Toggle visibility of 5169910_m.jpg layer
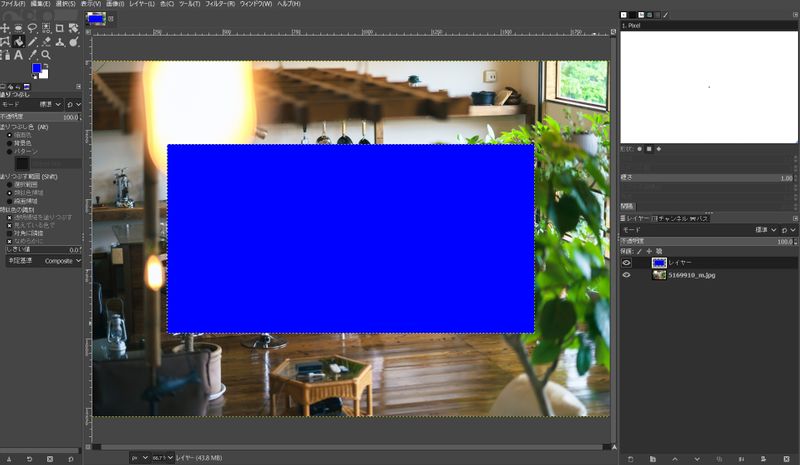This screenshot has width=800, height=465. point(626,275)
